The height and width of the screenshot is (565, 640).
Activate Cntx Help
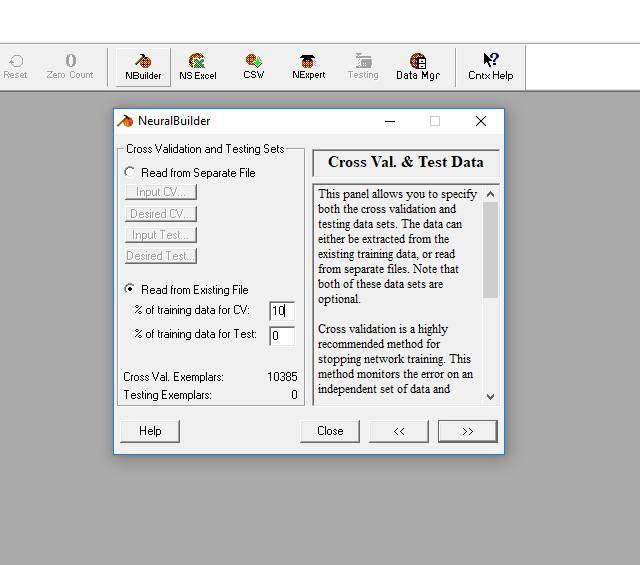point(491,67)
